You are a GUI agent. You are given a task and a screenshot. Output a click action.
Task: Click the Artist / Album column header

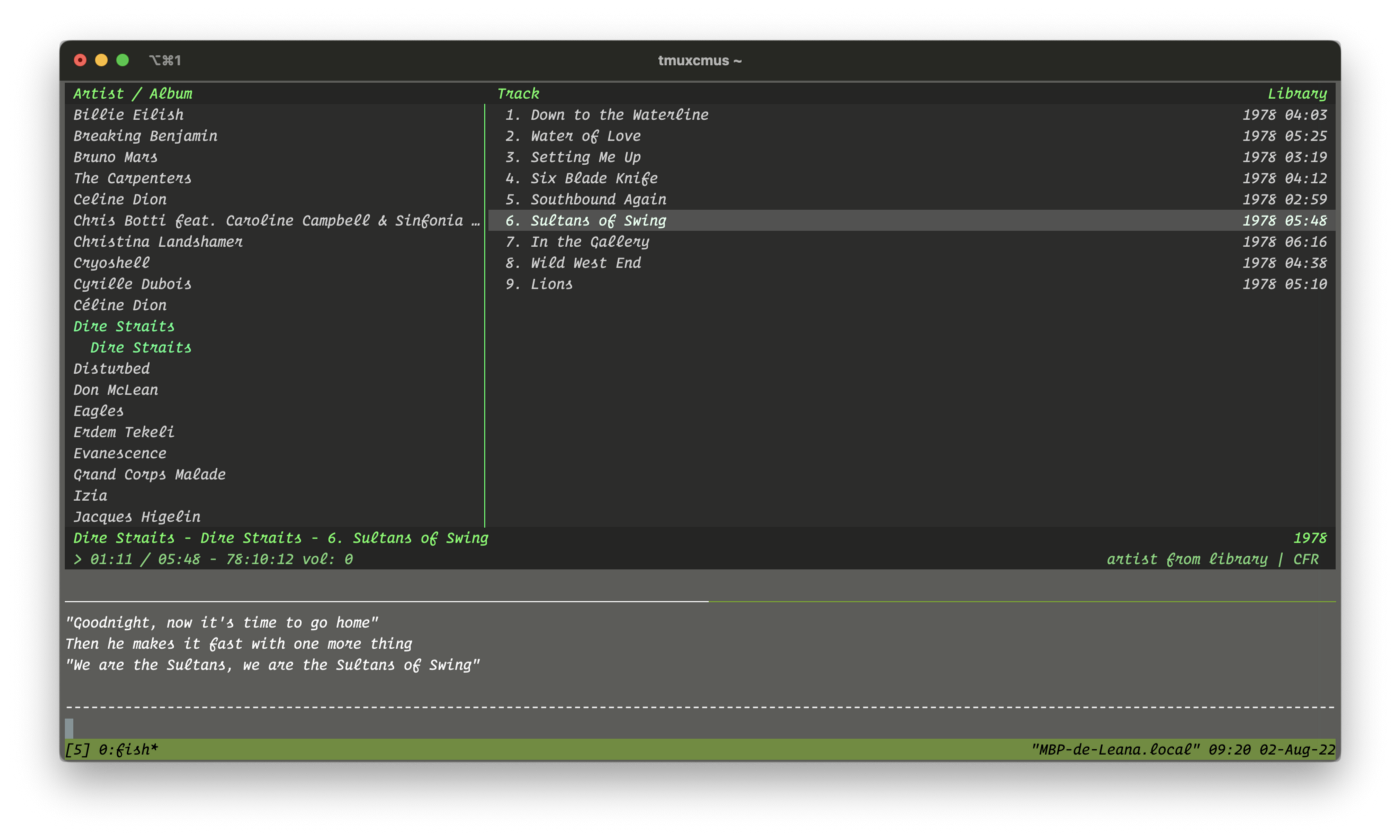(133, 94)
